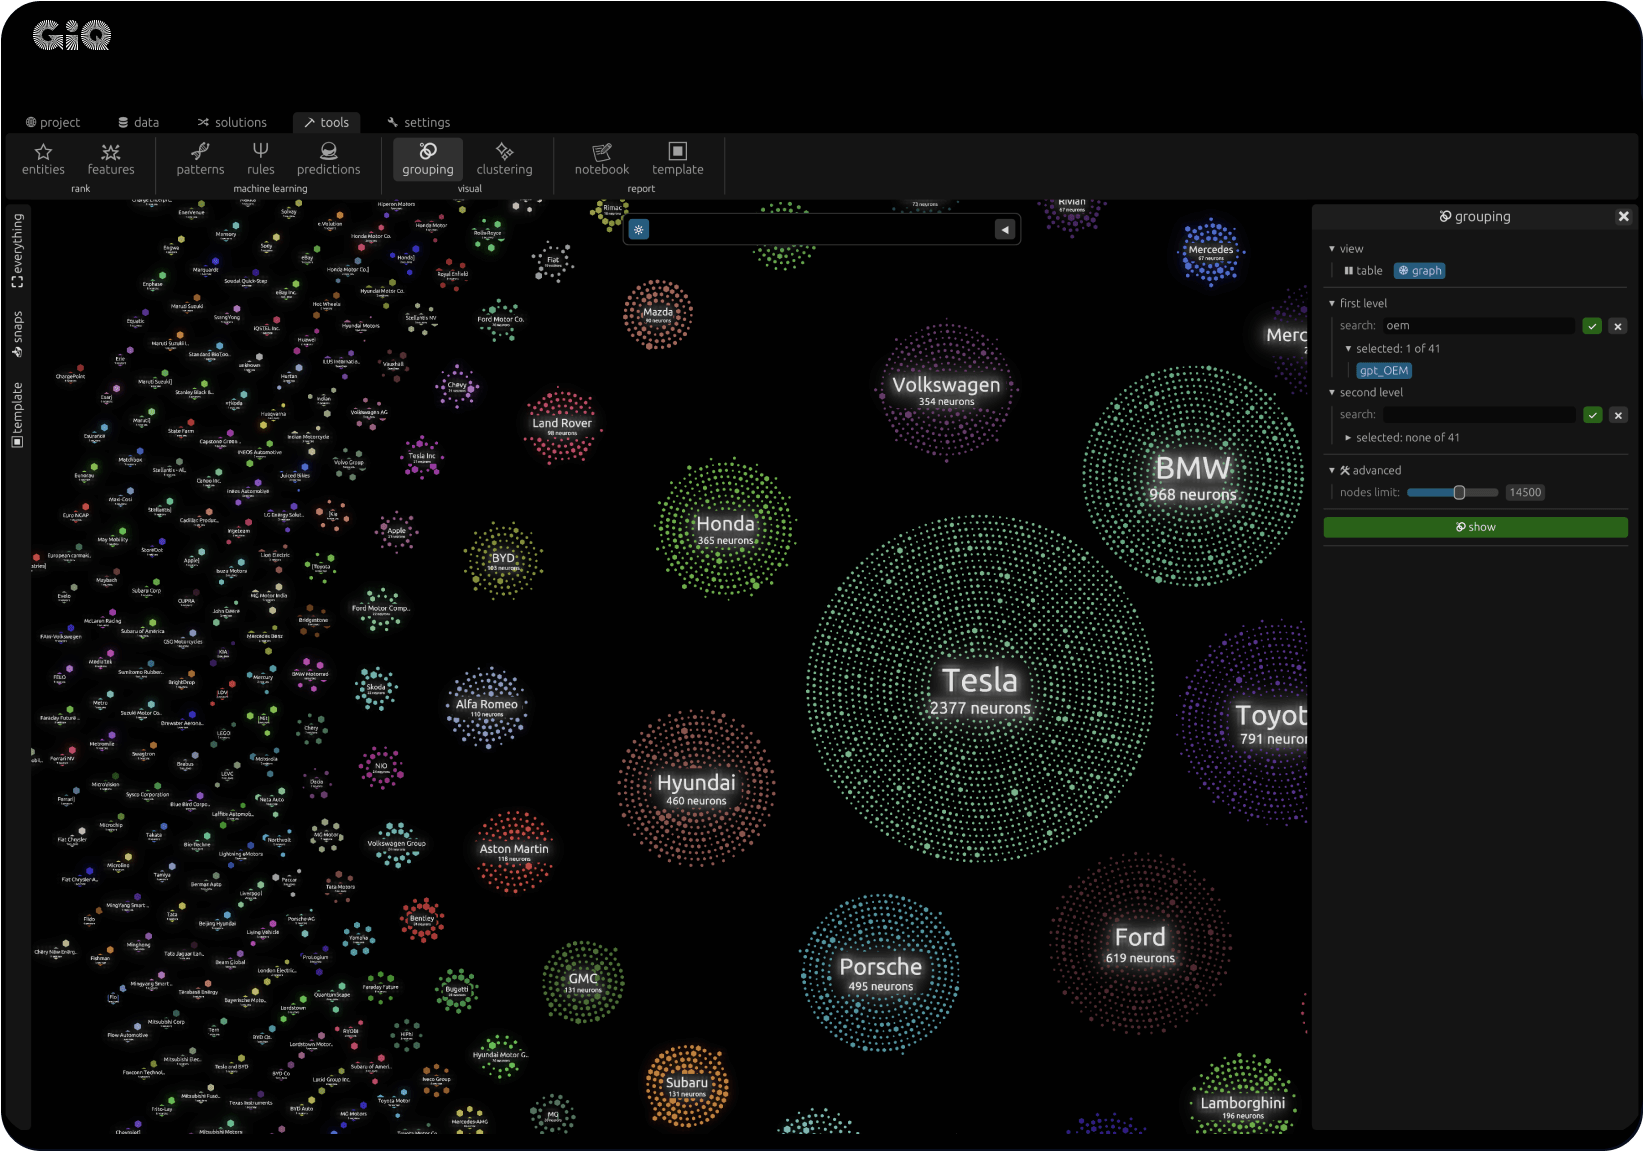Select the Hyundai cluster
Screen dimensions: 1644x1152
point(696,788)
